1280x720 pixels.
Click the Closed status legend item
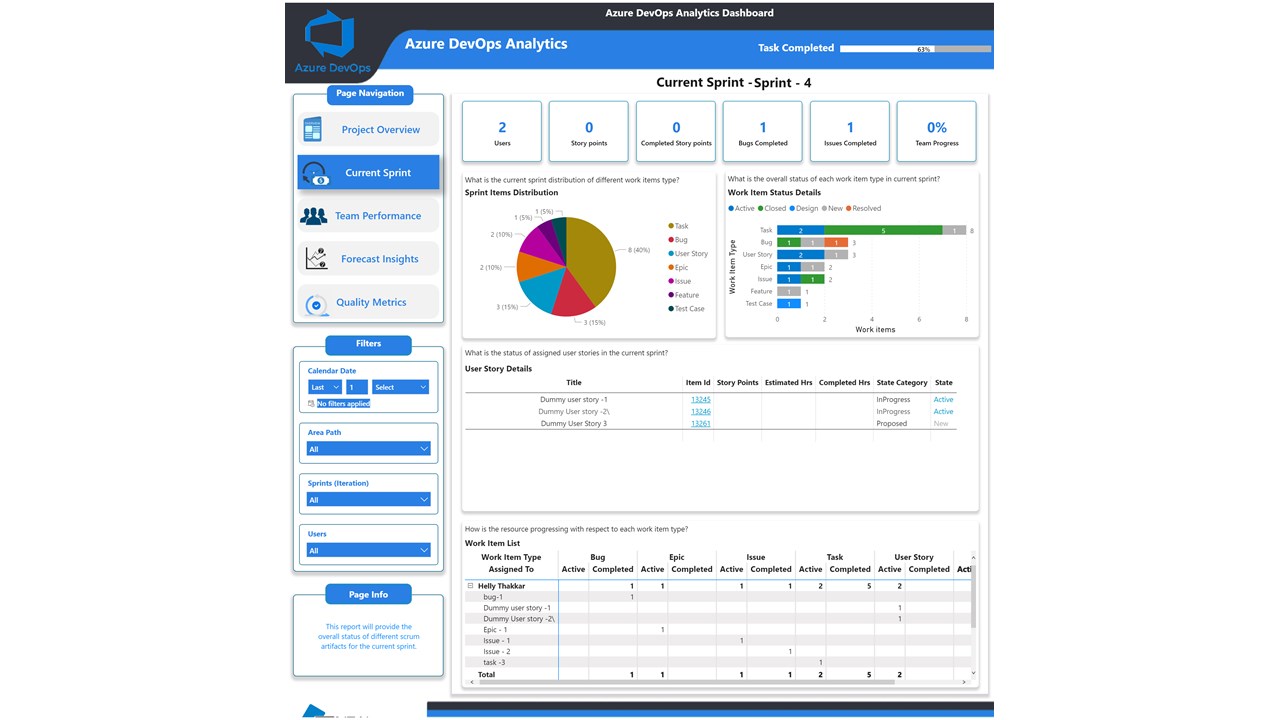point(772,208)
